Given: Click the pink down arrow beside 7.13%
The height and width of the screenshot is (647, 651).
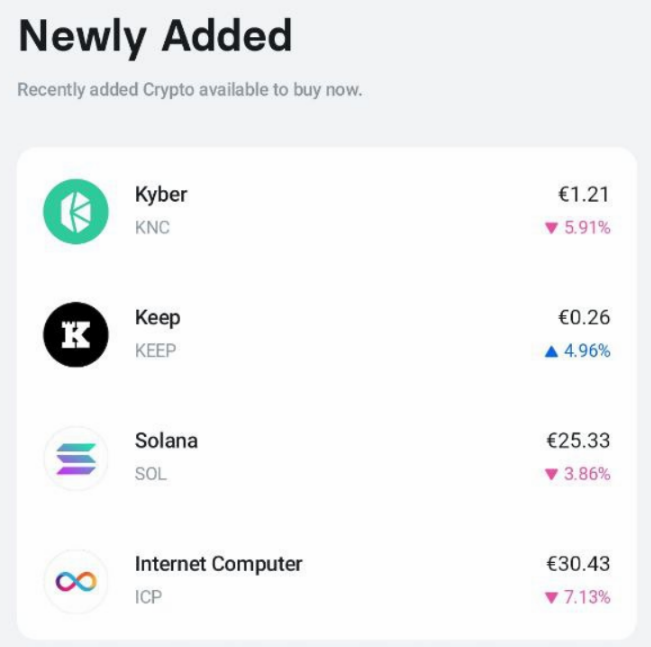Looking at the screenshot, I should click(550, 598).
